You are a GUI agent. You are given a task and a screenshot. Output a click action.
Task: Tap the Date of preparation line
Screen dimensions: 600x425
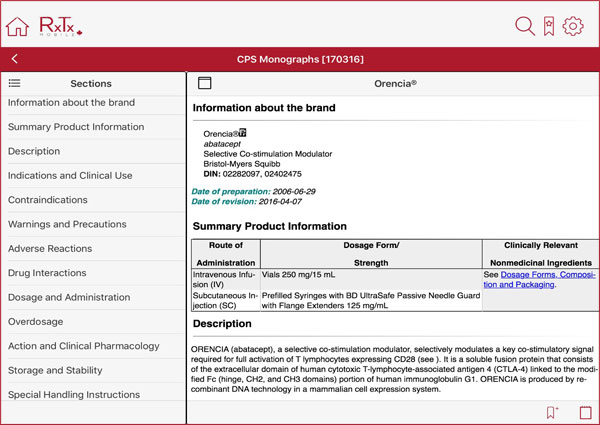coord(253,191)
